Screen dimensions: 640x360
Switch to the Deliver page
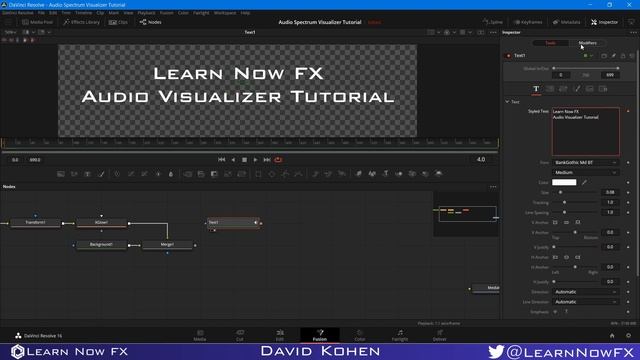(440, 335)
